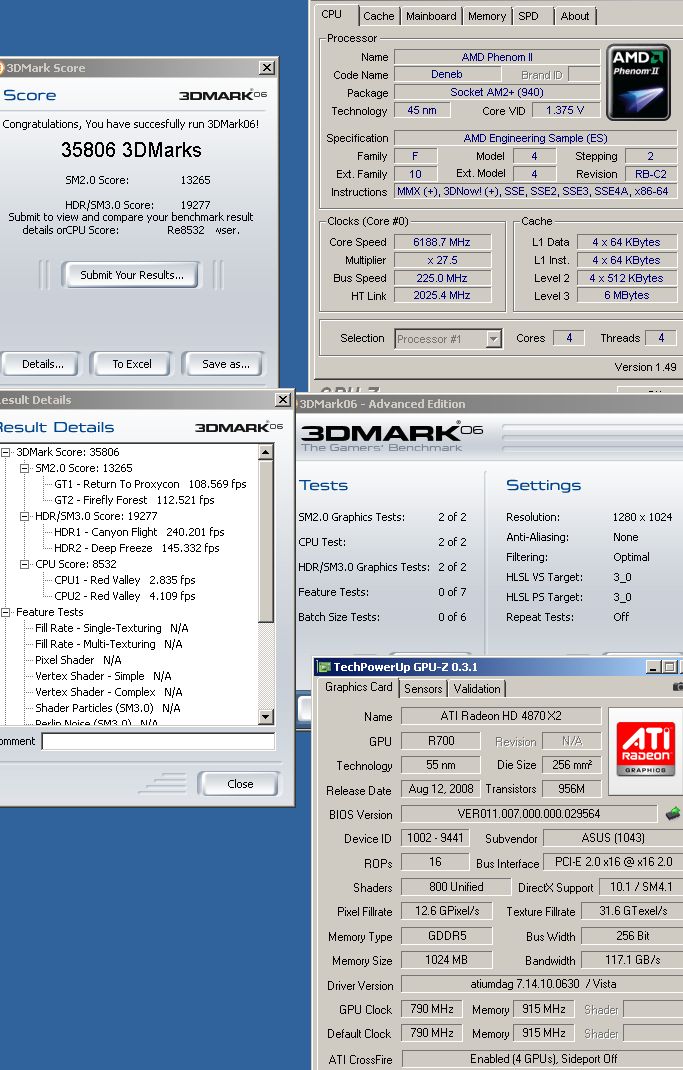Open the Processor #1 selection dropdown
The height and width of the screenshot is (1070, 683).
(x=493, y=339)
